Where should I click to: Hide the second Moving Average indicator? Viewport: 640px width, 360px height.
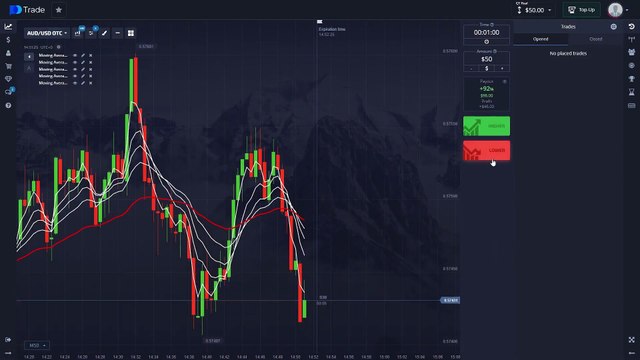point(75,62)
